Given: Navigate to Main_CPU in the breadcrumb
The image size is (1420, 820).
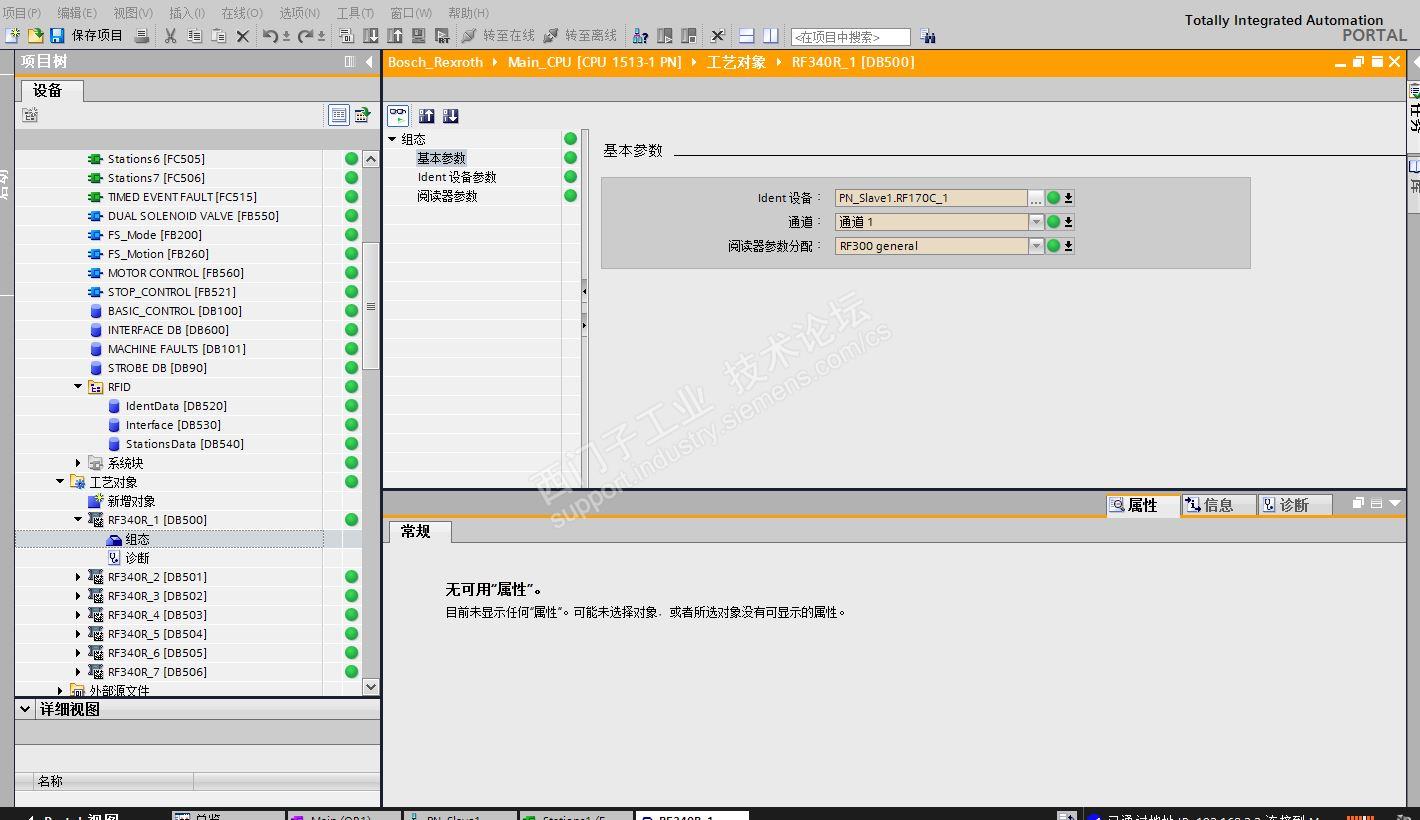Looking at the screenshot, I should [x=594, y=62].
